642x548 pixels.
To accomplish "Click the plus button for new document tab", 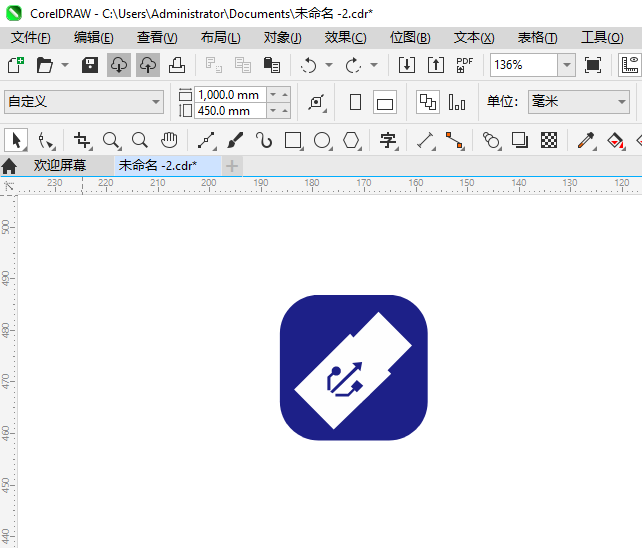I will [x=232, y=166].
